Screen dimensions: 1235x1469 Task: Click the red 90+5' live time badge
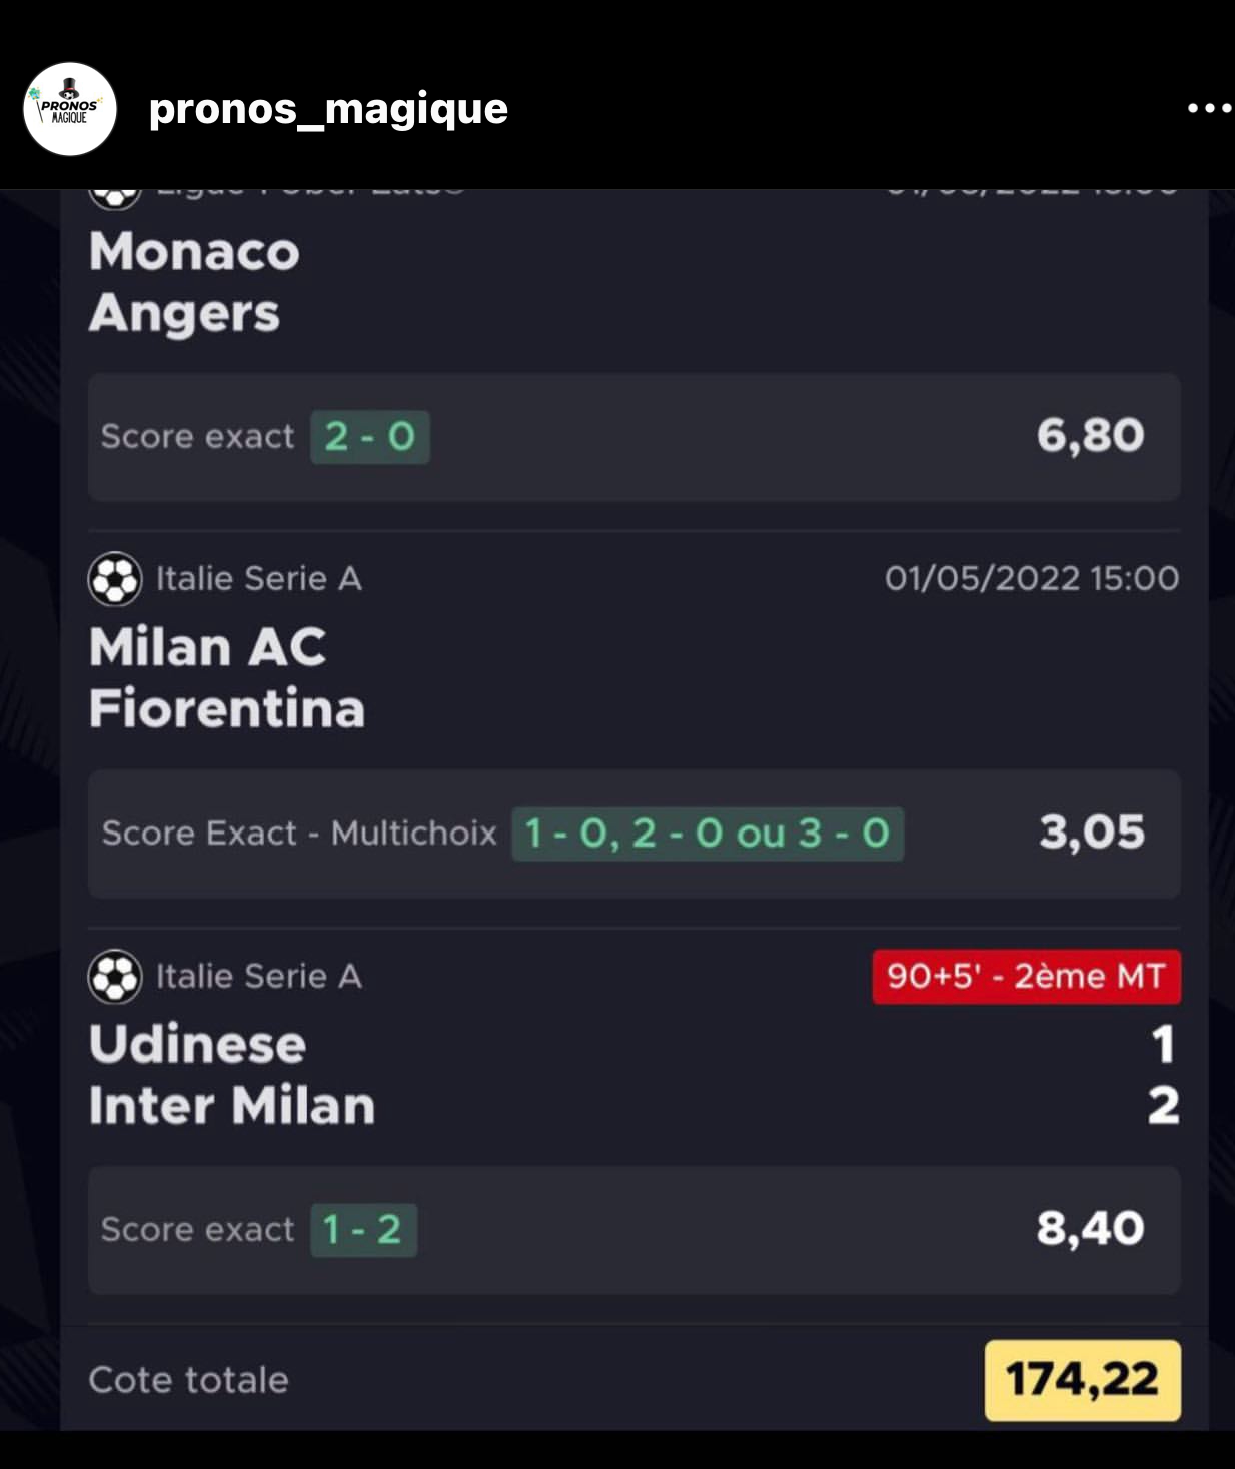(1026, 976)
